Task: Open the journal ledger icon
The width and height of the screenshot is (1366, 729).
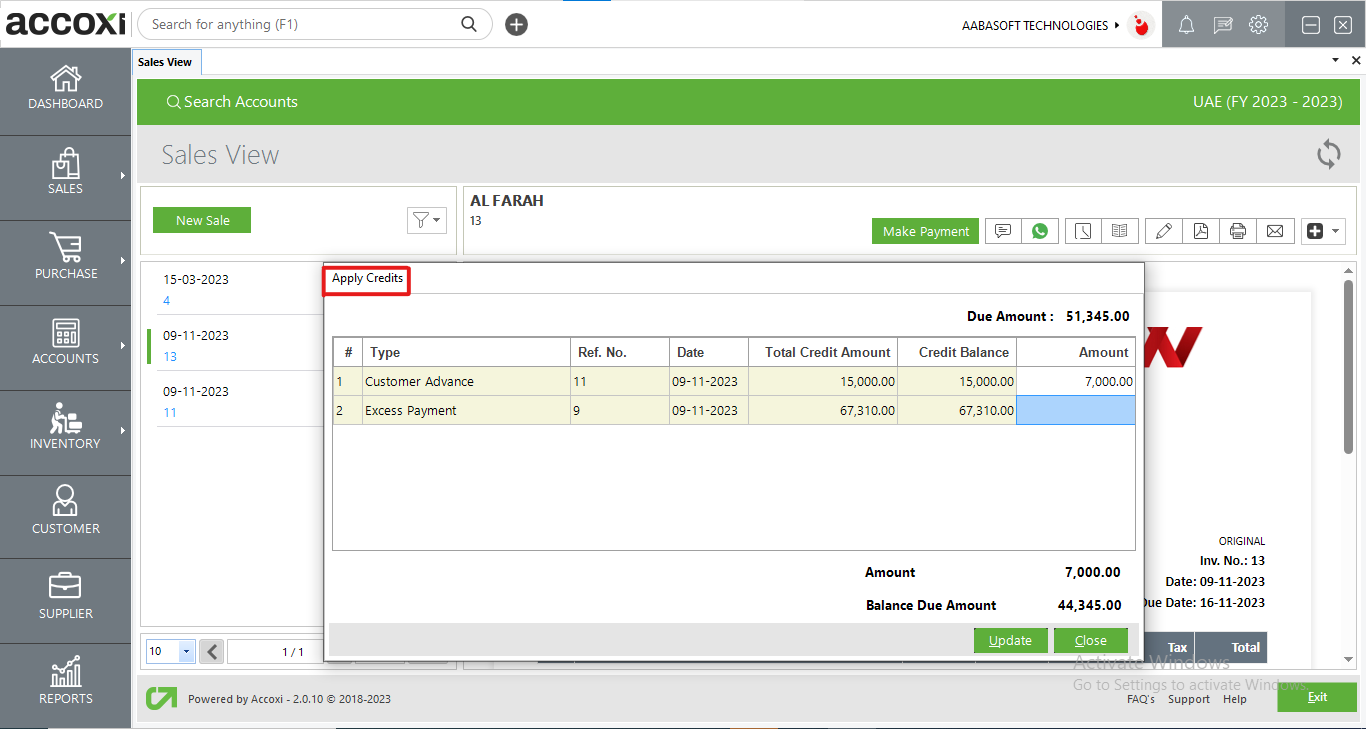Action: (x=1120, y=231)
